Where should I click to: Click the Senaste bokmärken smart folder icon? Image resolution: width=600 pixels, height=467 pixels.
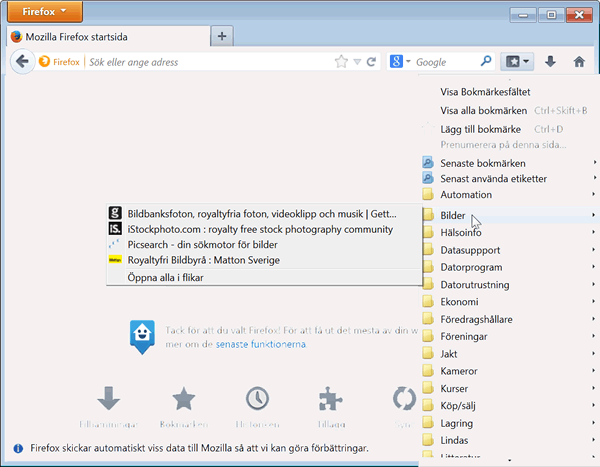click(428, 163)
